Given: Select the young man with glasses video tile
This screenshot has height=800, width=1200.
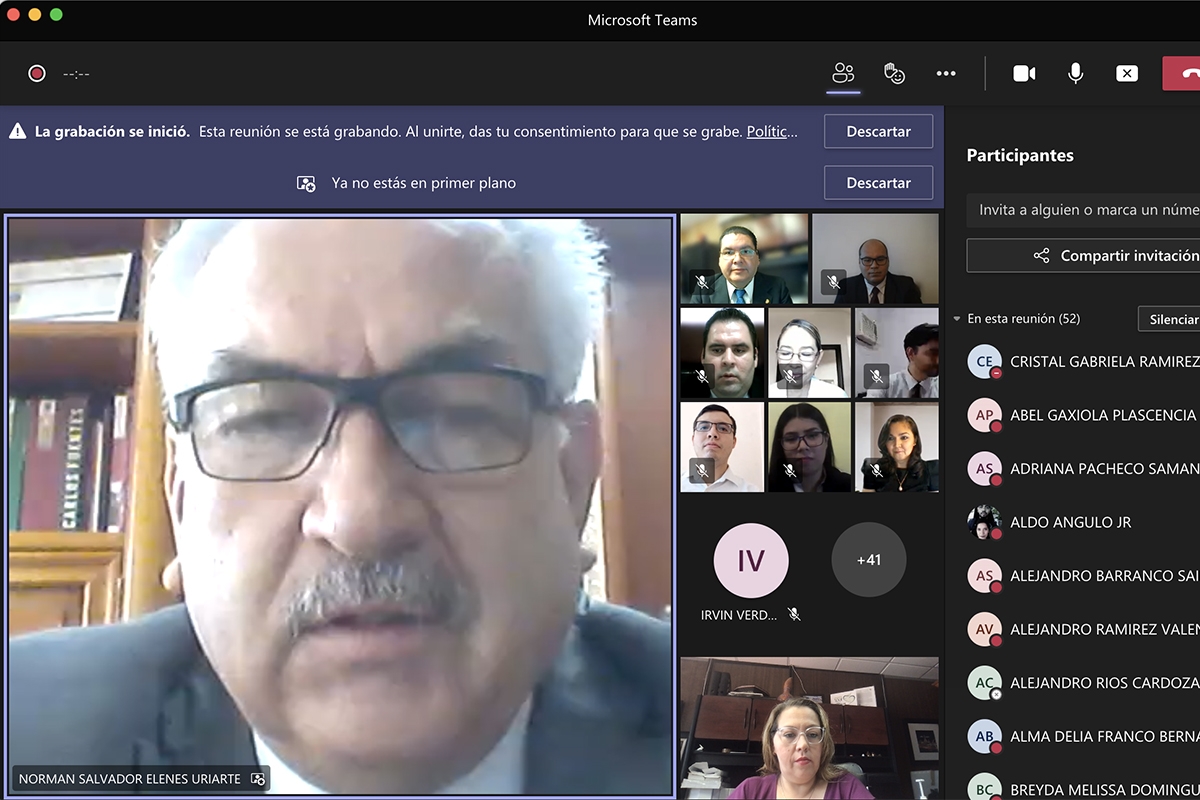Looking at the screenshot, I should (722, 447).
